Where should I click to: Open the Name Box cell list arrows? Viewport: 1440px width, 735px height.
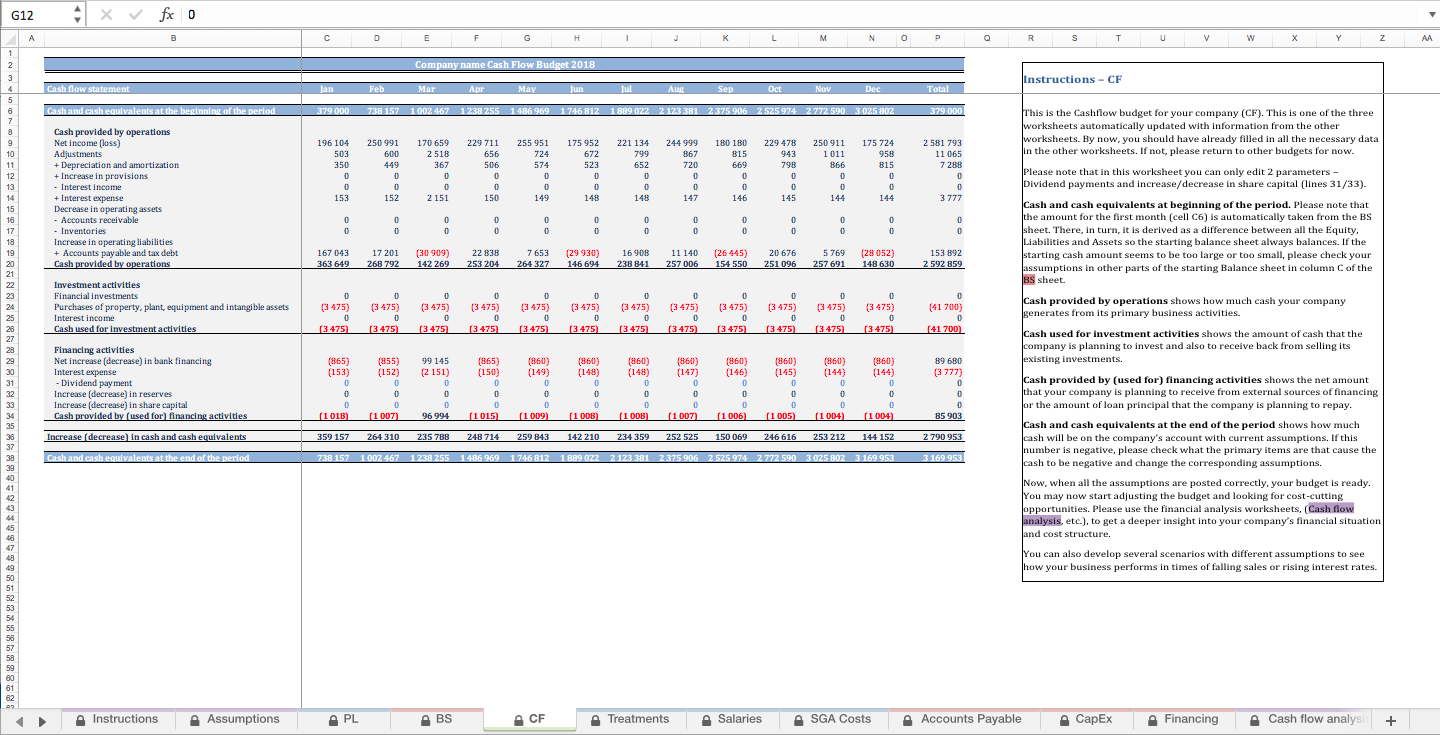point(79,15)
